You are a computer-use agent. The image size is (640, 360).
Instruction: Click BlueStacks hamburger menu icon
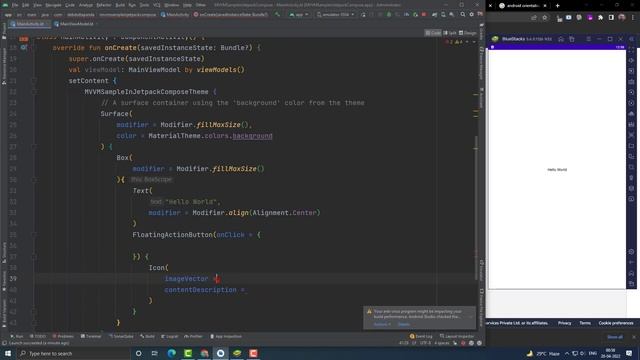(x=588, y=39)
